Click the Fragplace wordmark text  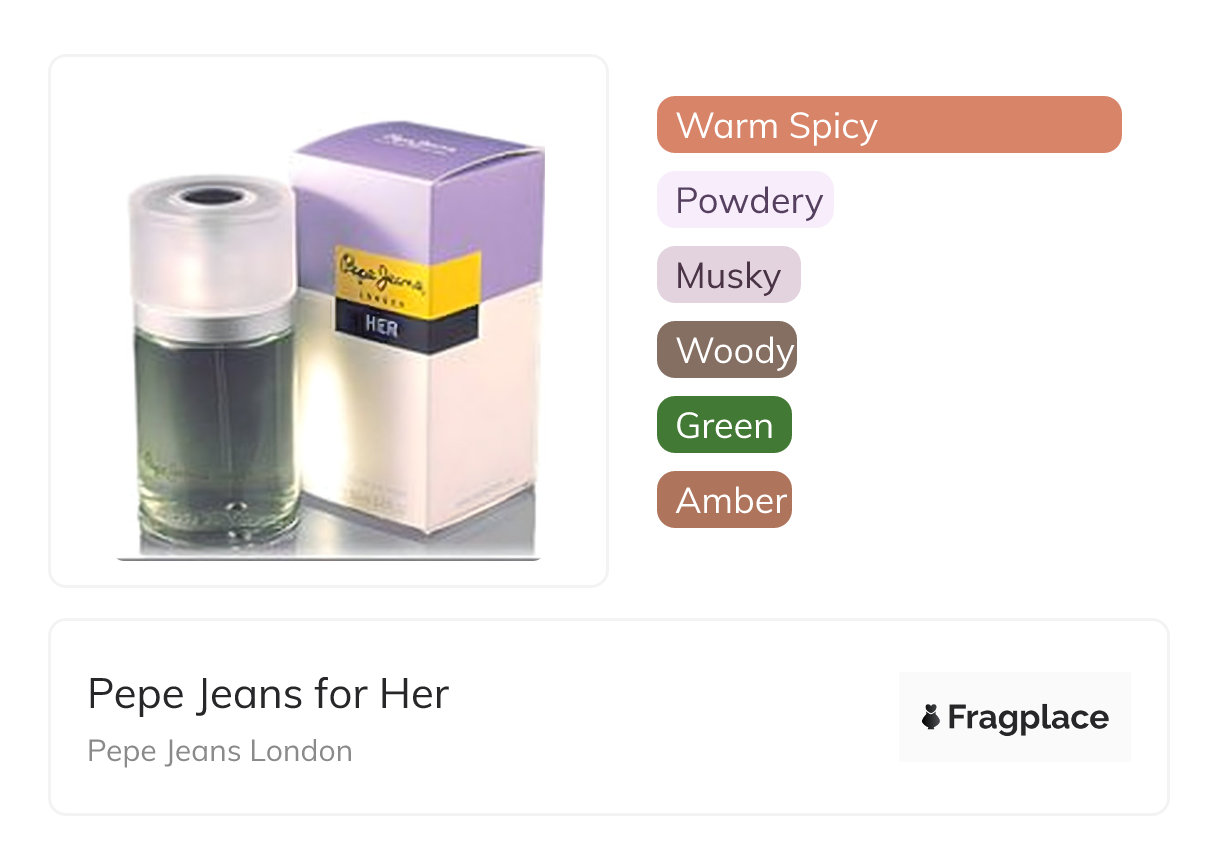[x=1028, y=717]
